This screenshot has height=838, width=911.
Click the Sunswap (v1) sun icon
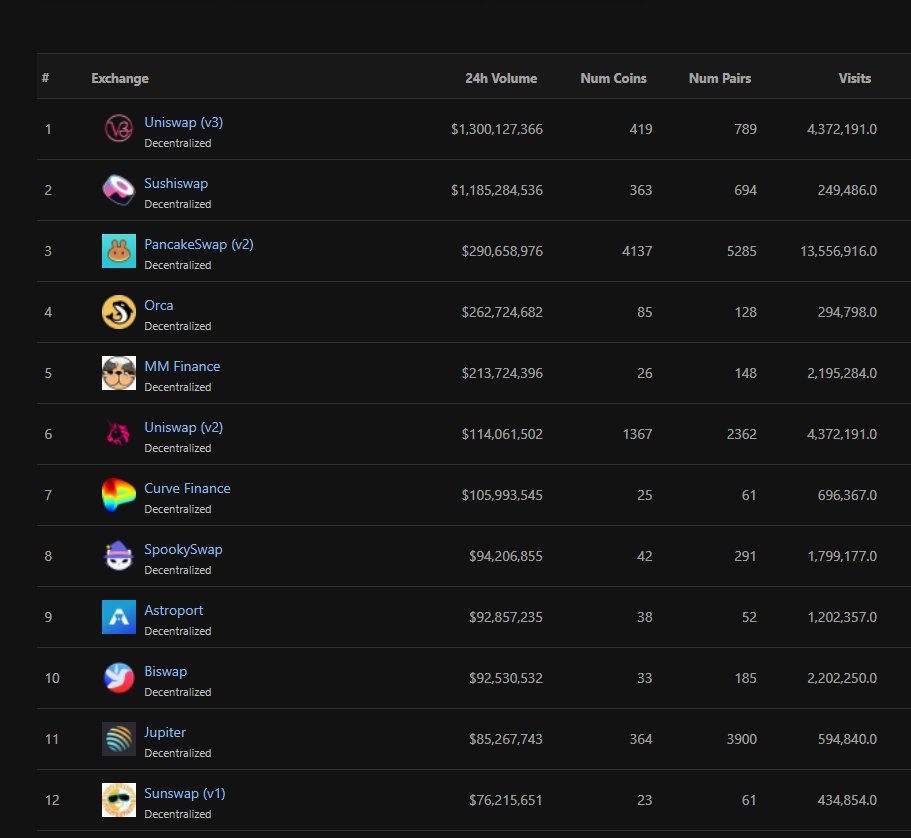(119, 800)
